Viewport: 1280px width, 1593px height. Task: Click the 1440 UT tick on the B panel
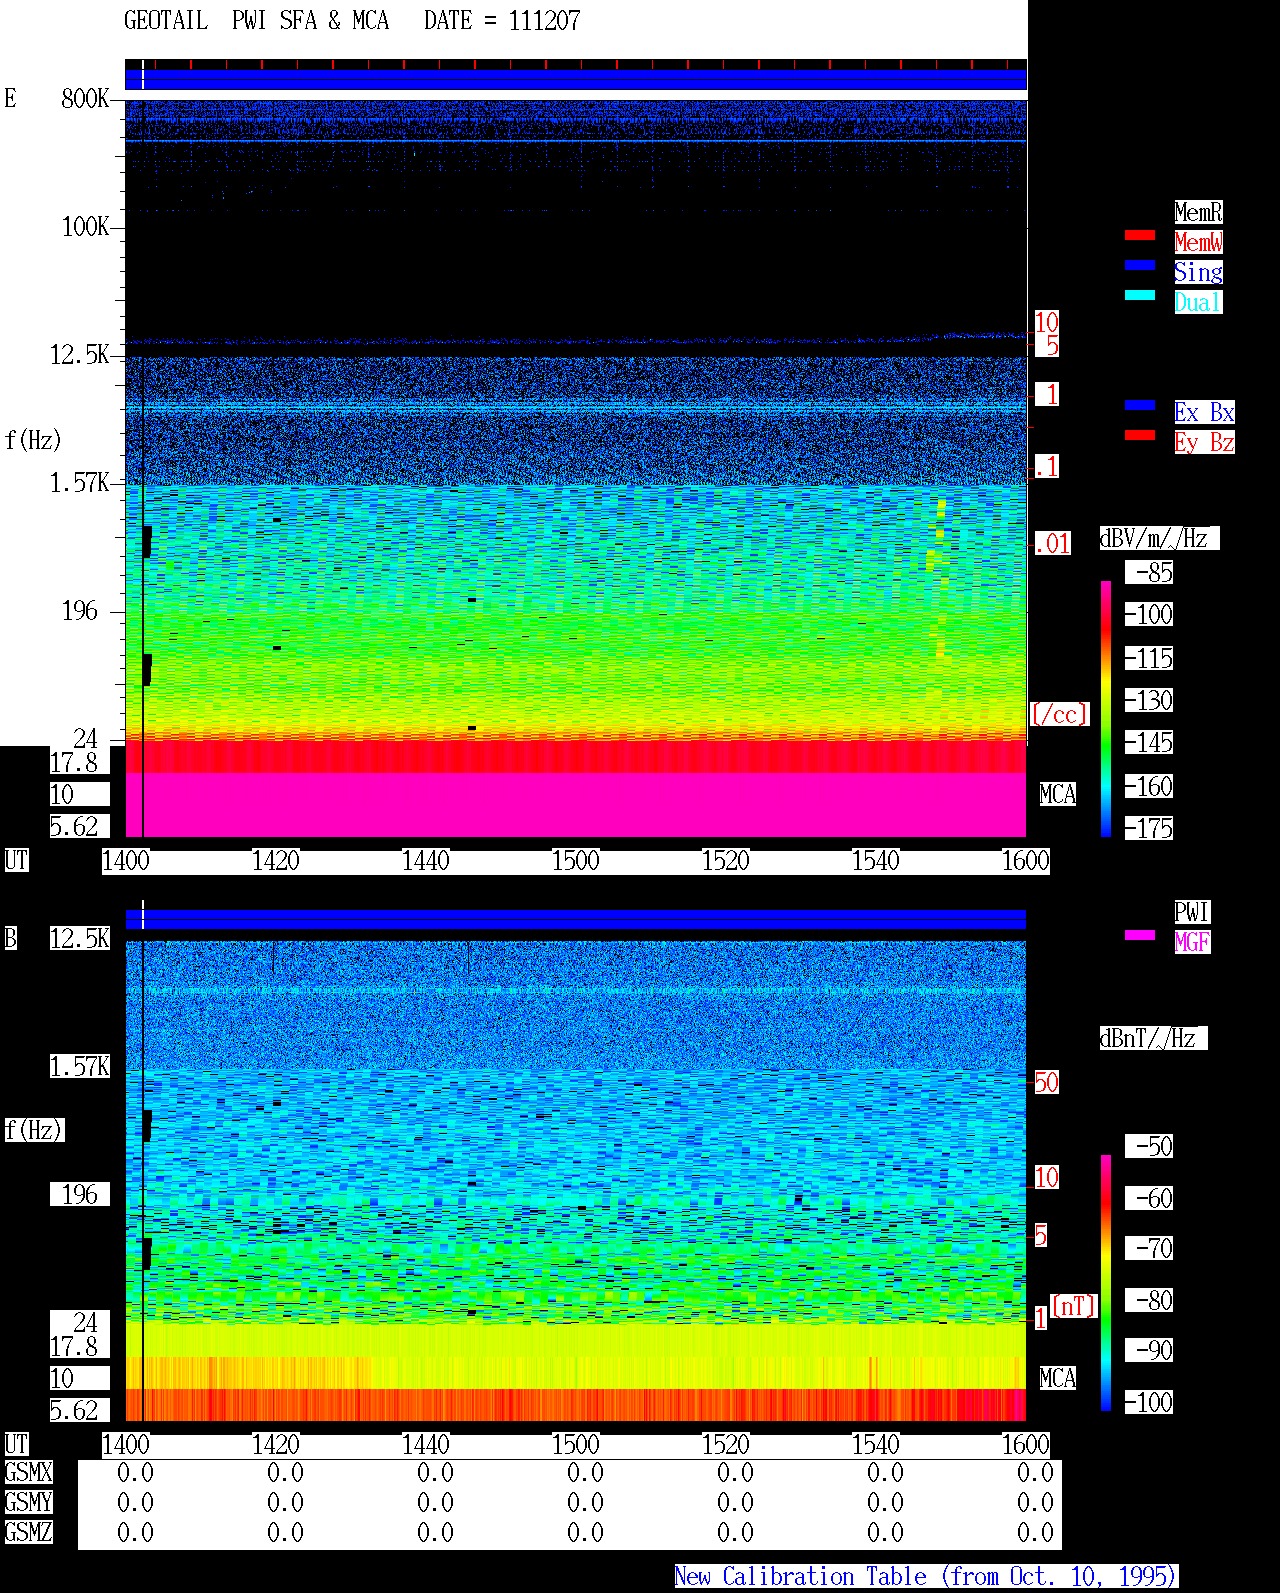click(x=426, y=1445)
